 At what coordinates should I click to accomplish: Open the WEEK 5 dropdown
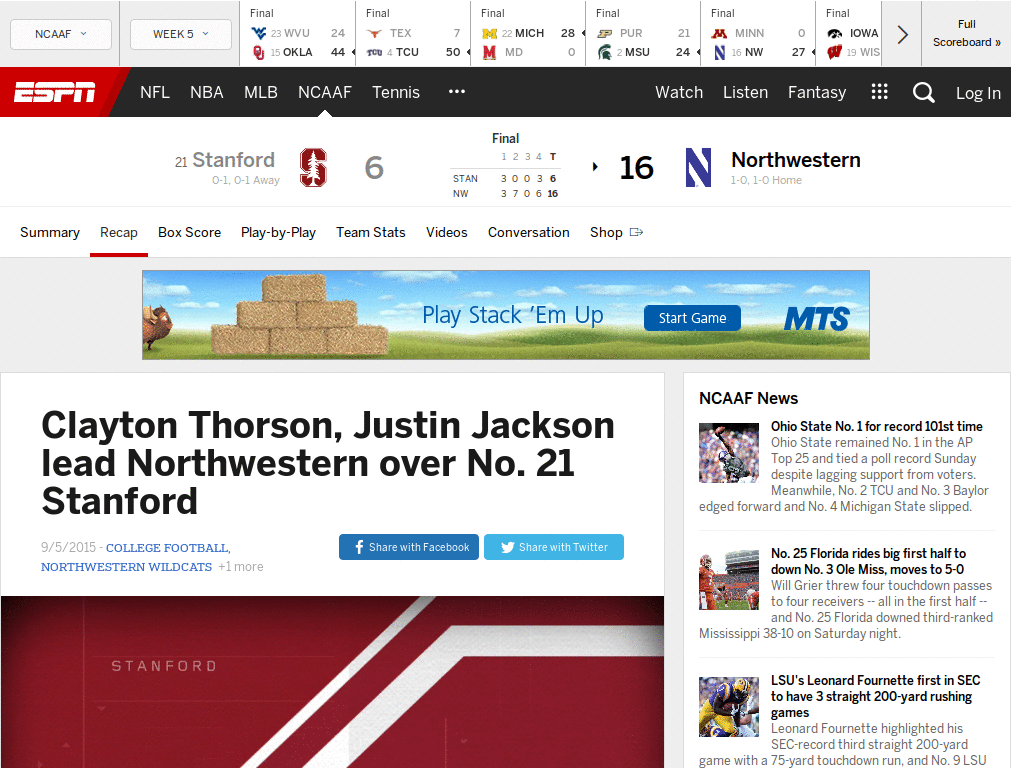pos(180,33)
